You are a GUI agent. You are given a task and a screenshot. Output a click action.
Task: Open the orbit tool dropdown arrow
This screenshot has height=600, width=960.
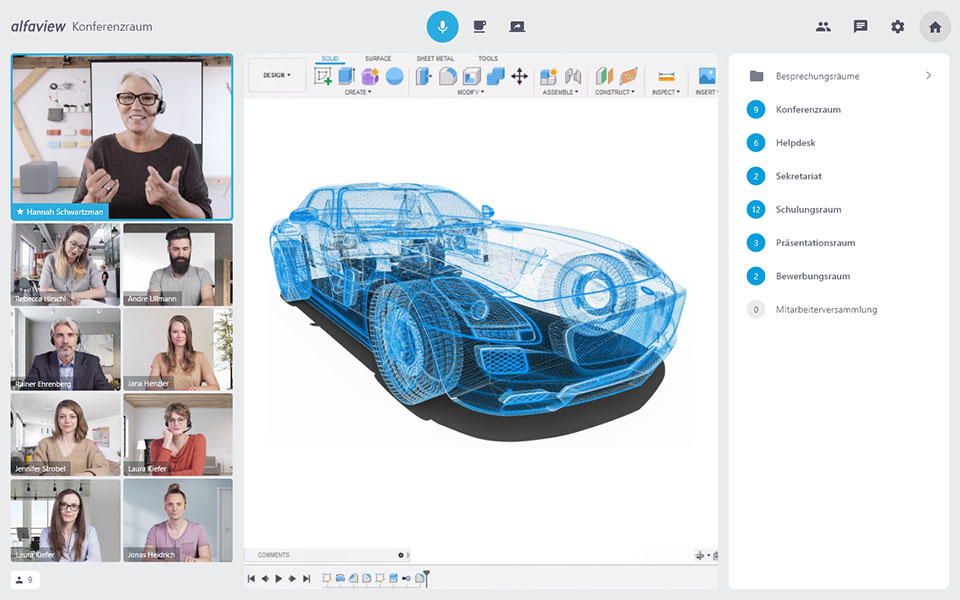point(708,555)
